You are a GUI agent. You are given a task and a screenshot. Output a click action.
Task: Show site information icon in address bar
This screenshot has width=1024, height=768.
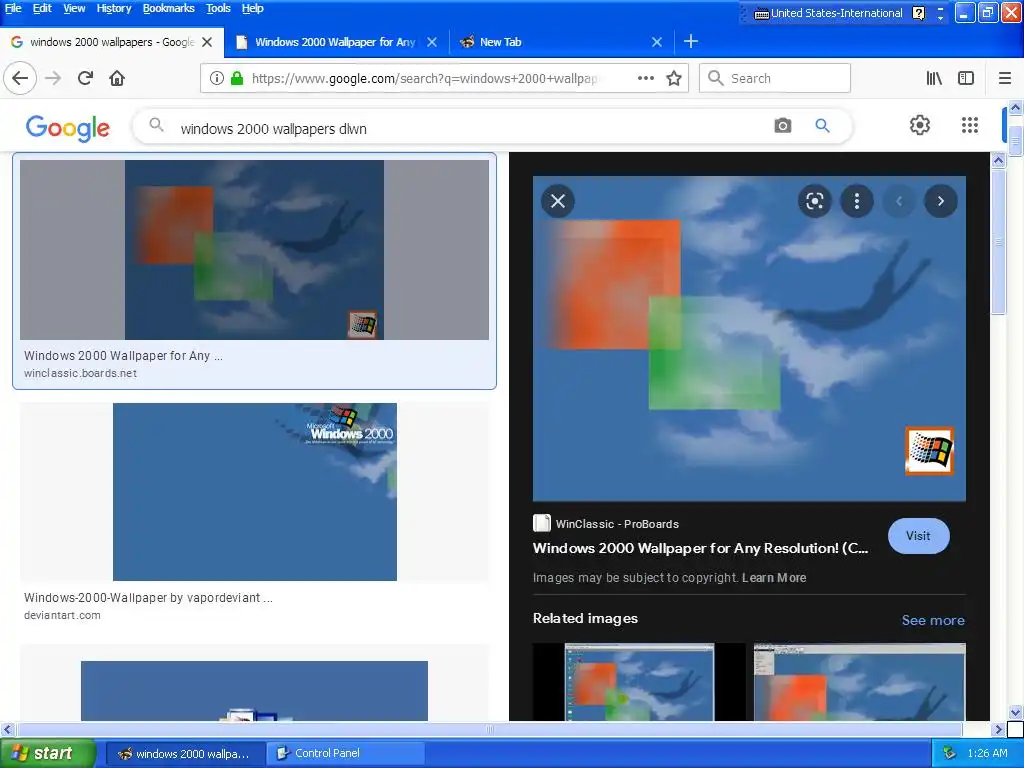(x=216, y=78)
